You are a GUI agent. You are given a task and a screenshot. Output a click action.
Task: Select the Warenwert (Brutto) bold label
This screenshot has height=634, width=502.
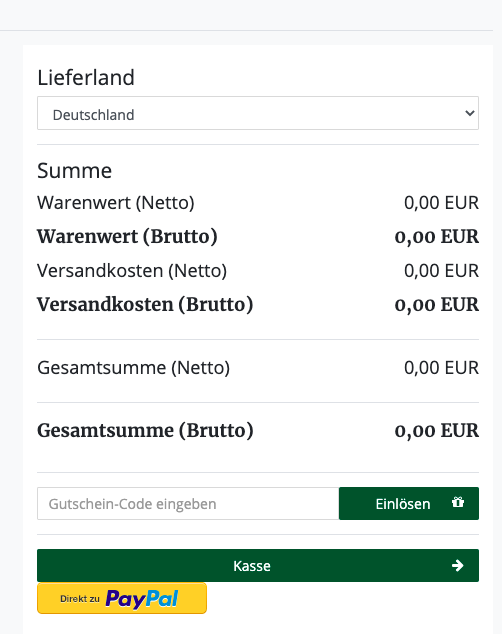(x=127, y=237)
